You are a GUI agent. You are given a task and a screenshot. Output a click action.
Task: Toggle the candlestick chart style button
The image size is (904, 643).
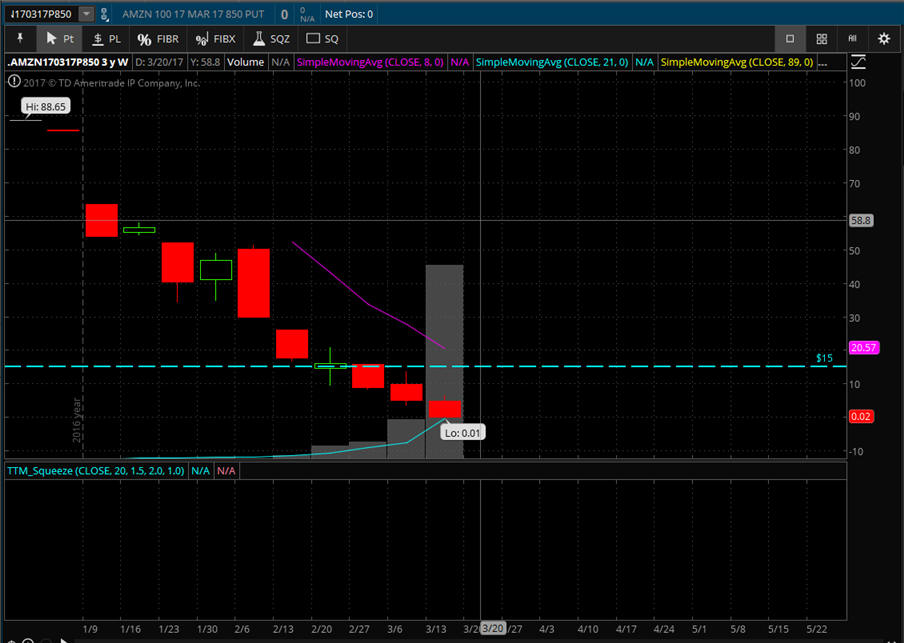click(852, 38)
